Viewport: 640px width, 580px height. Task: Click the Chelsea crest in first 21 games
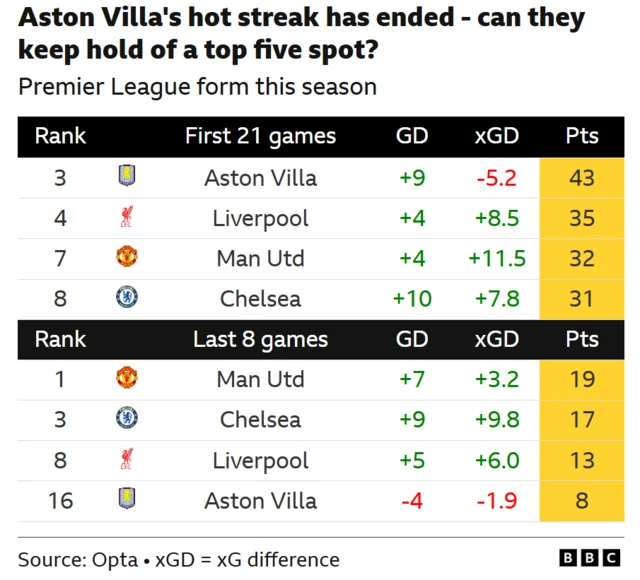[x=127, y=297]
